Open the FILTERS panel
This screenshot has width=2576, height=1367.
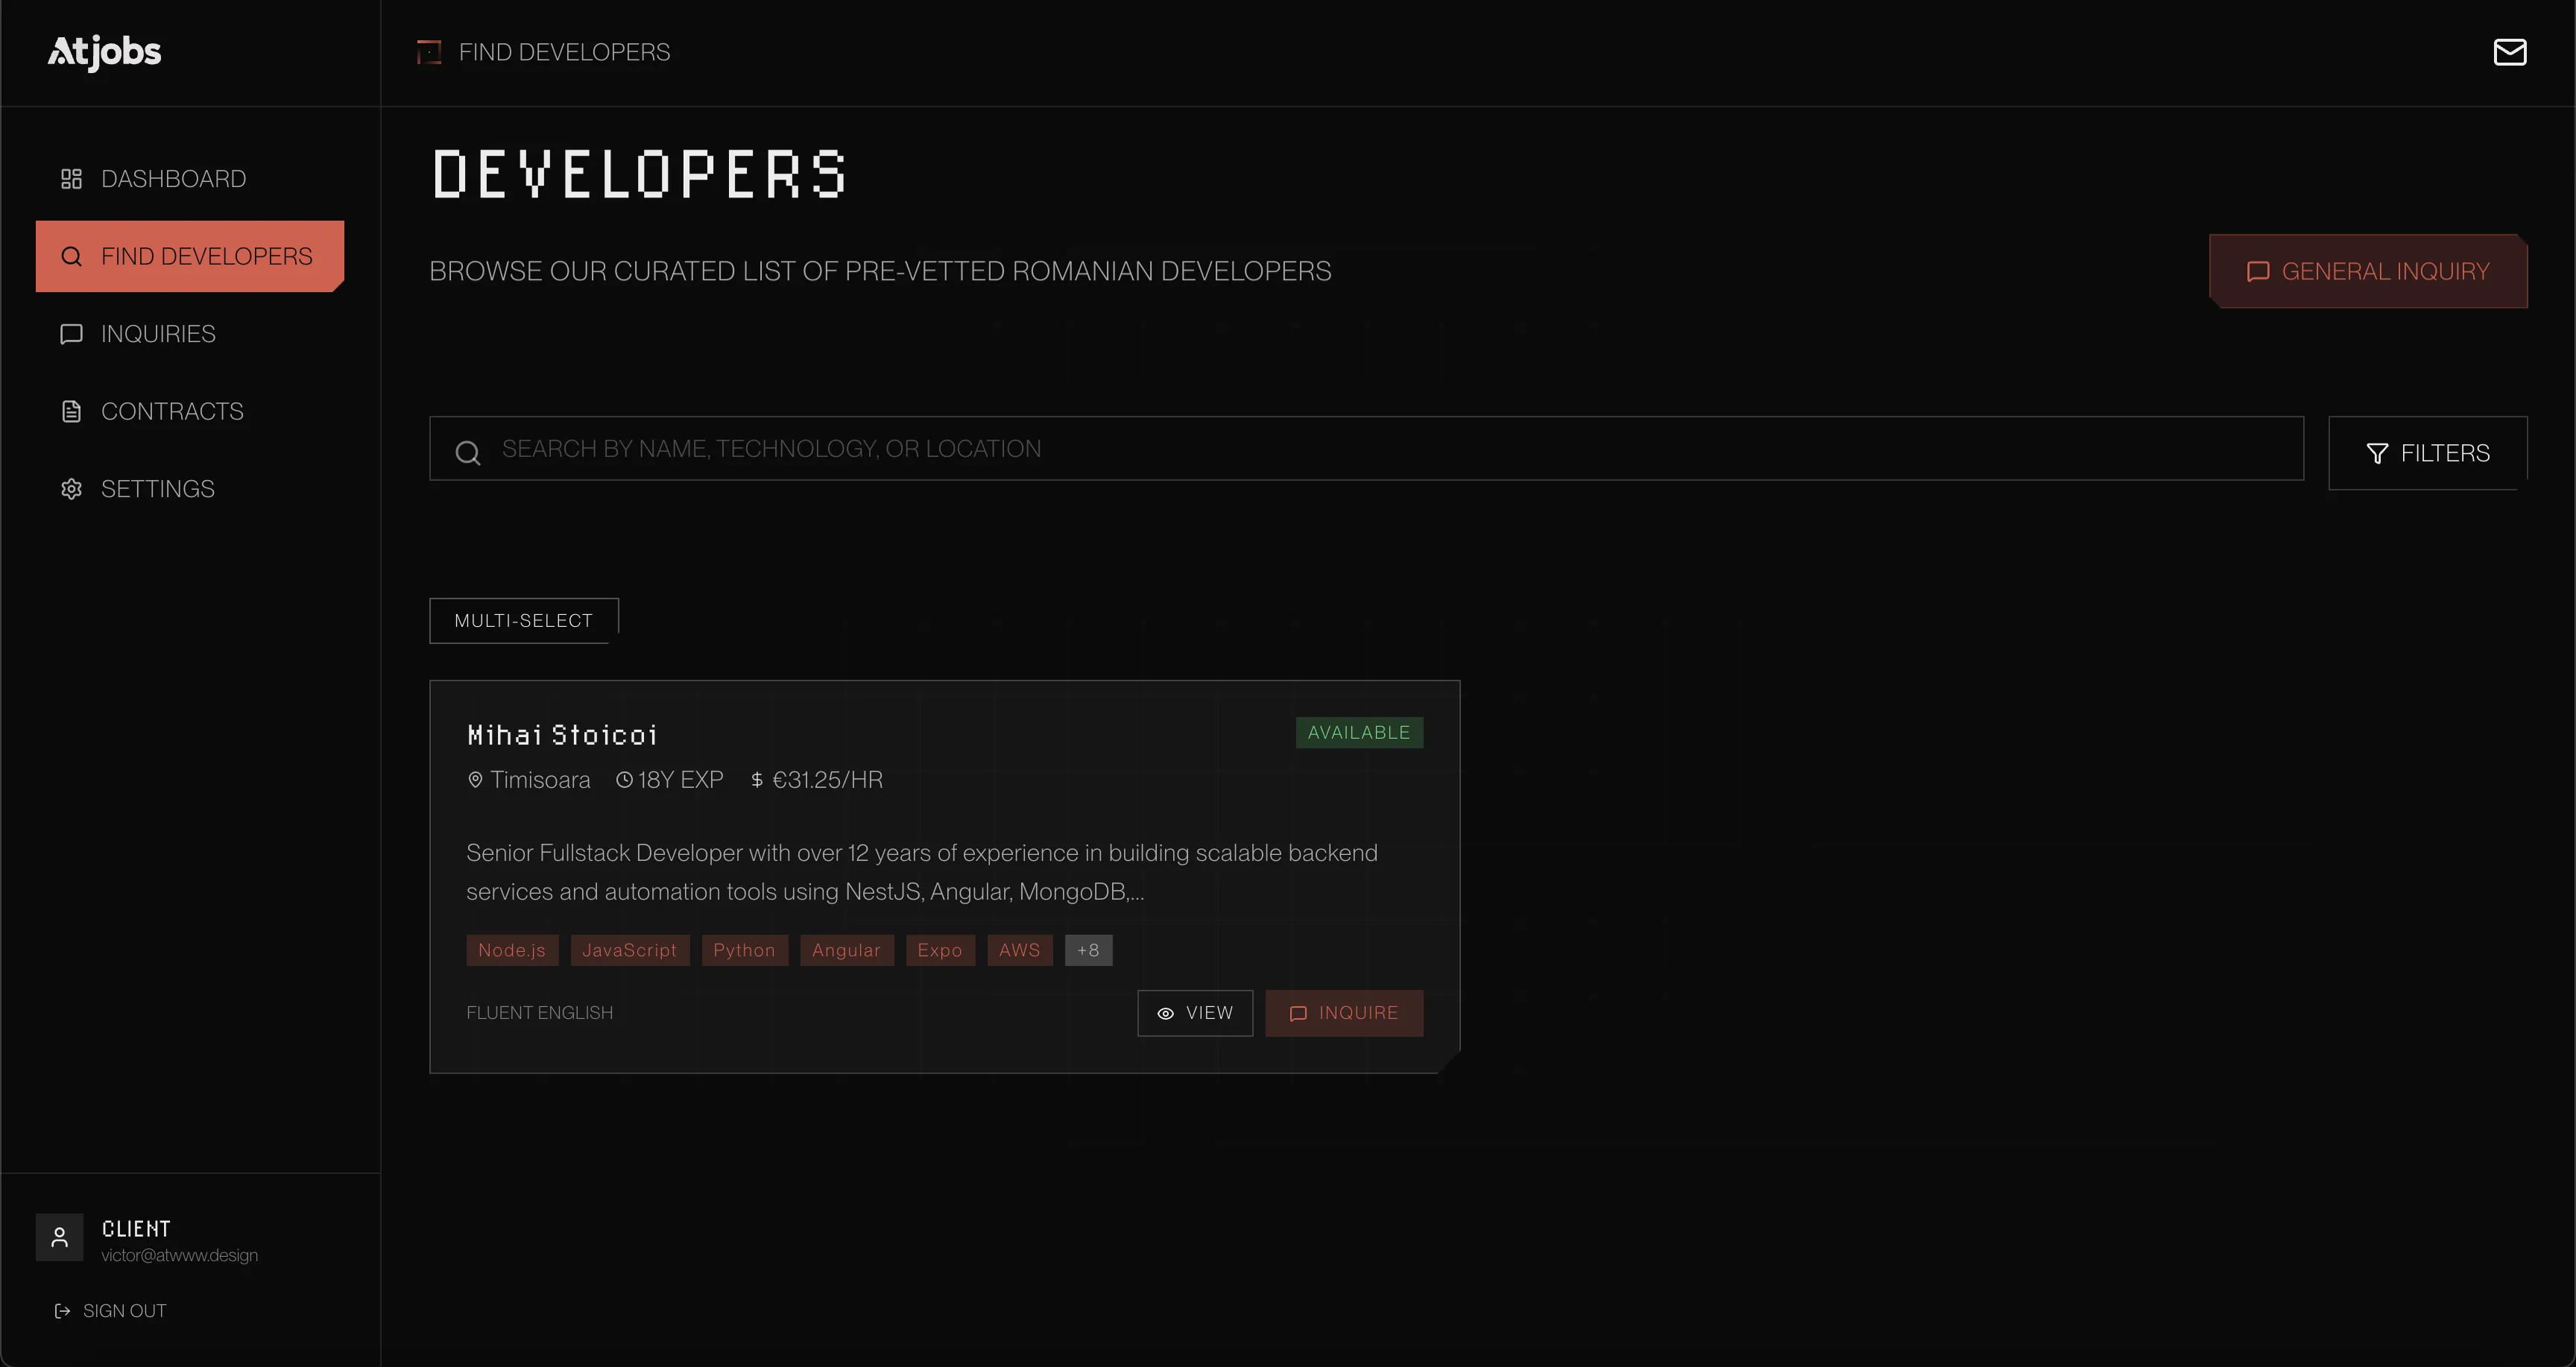(2429, 452)
